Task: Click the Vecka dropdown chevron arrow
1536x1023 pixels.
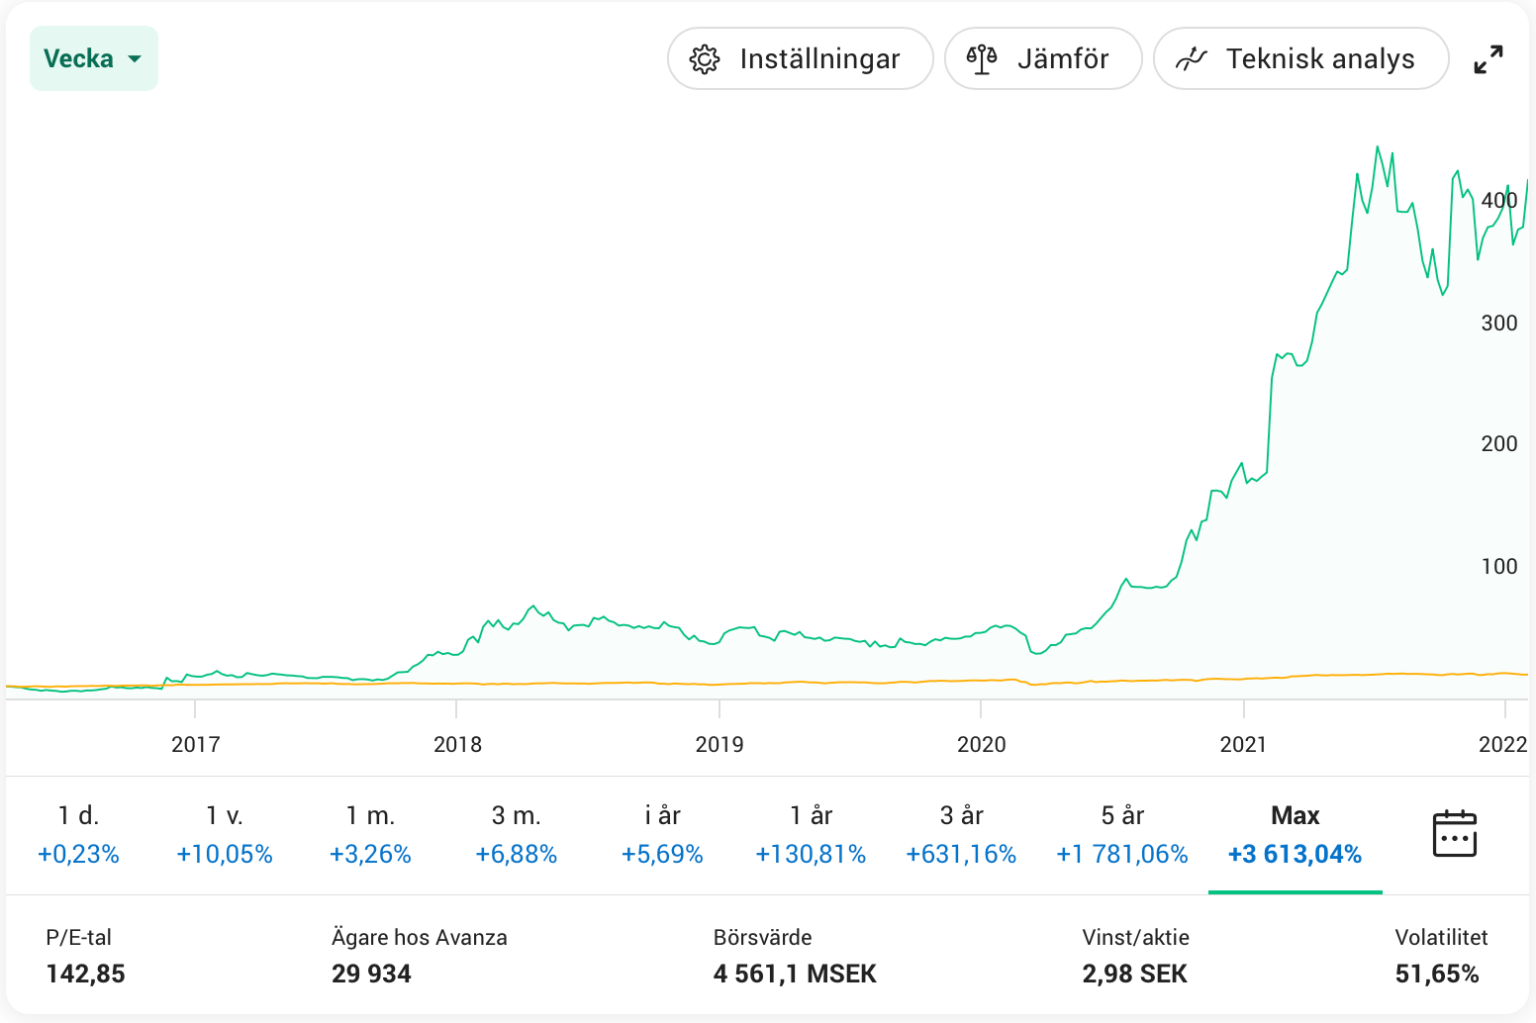Action: 135,59
